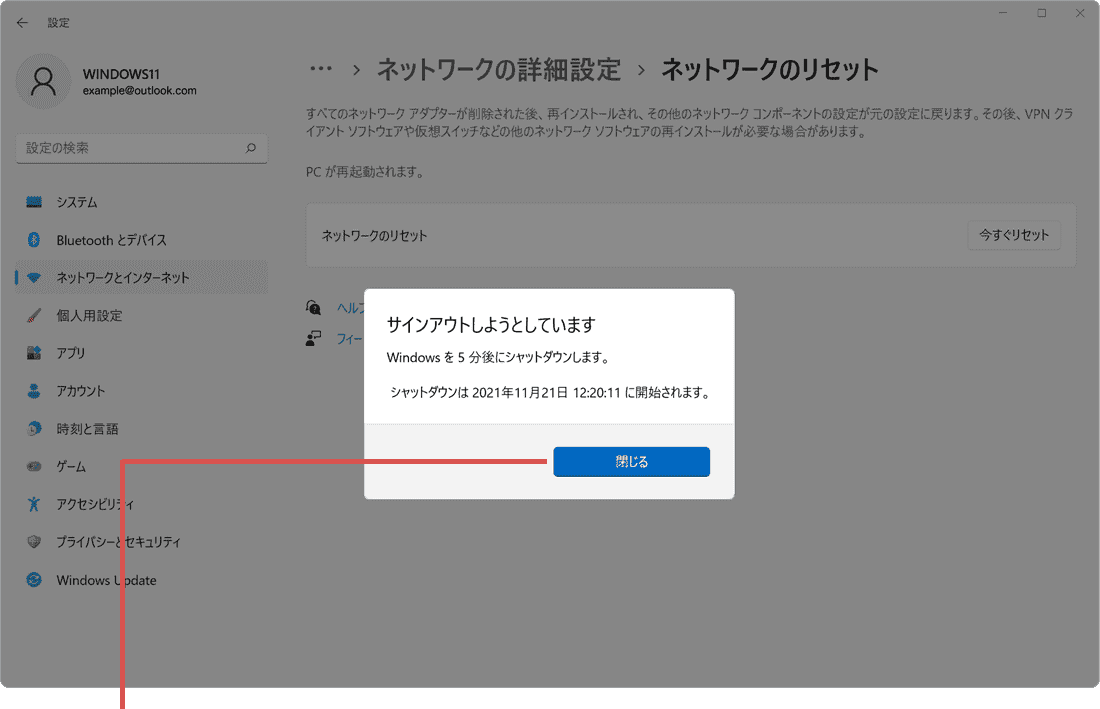Dismiss the sign-out dialog with 閉じる
The height and width of the screenshot is (709, 1100).
631,461
